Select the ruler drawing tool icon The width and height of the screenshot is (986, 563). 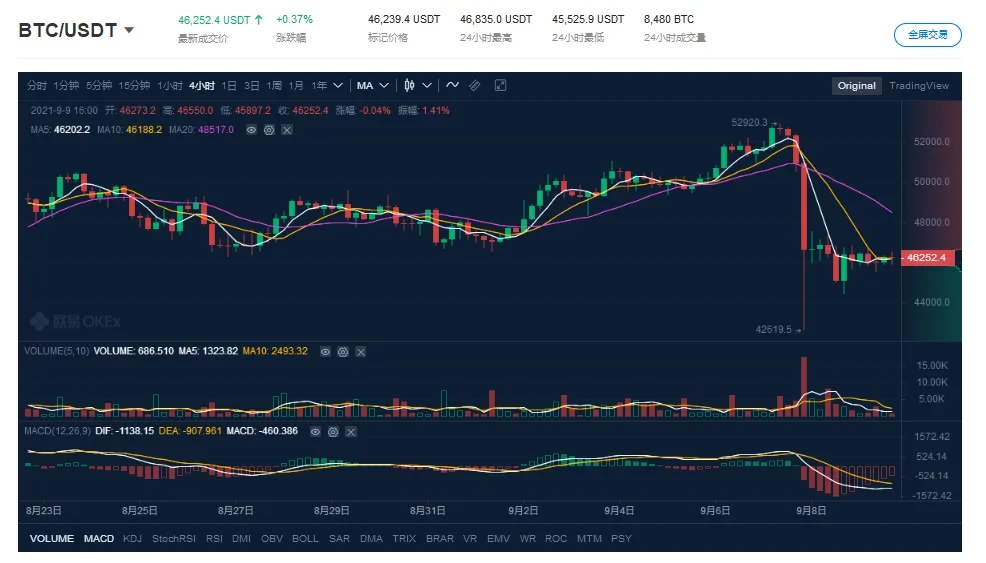pos(475,86)
